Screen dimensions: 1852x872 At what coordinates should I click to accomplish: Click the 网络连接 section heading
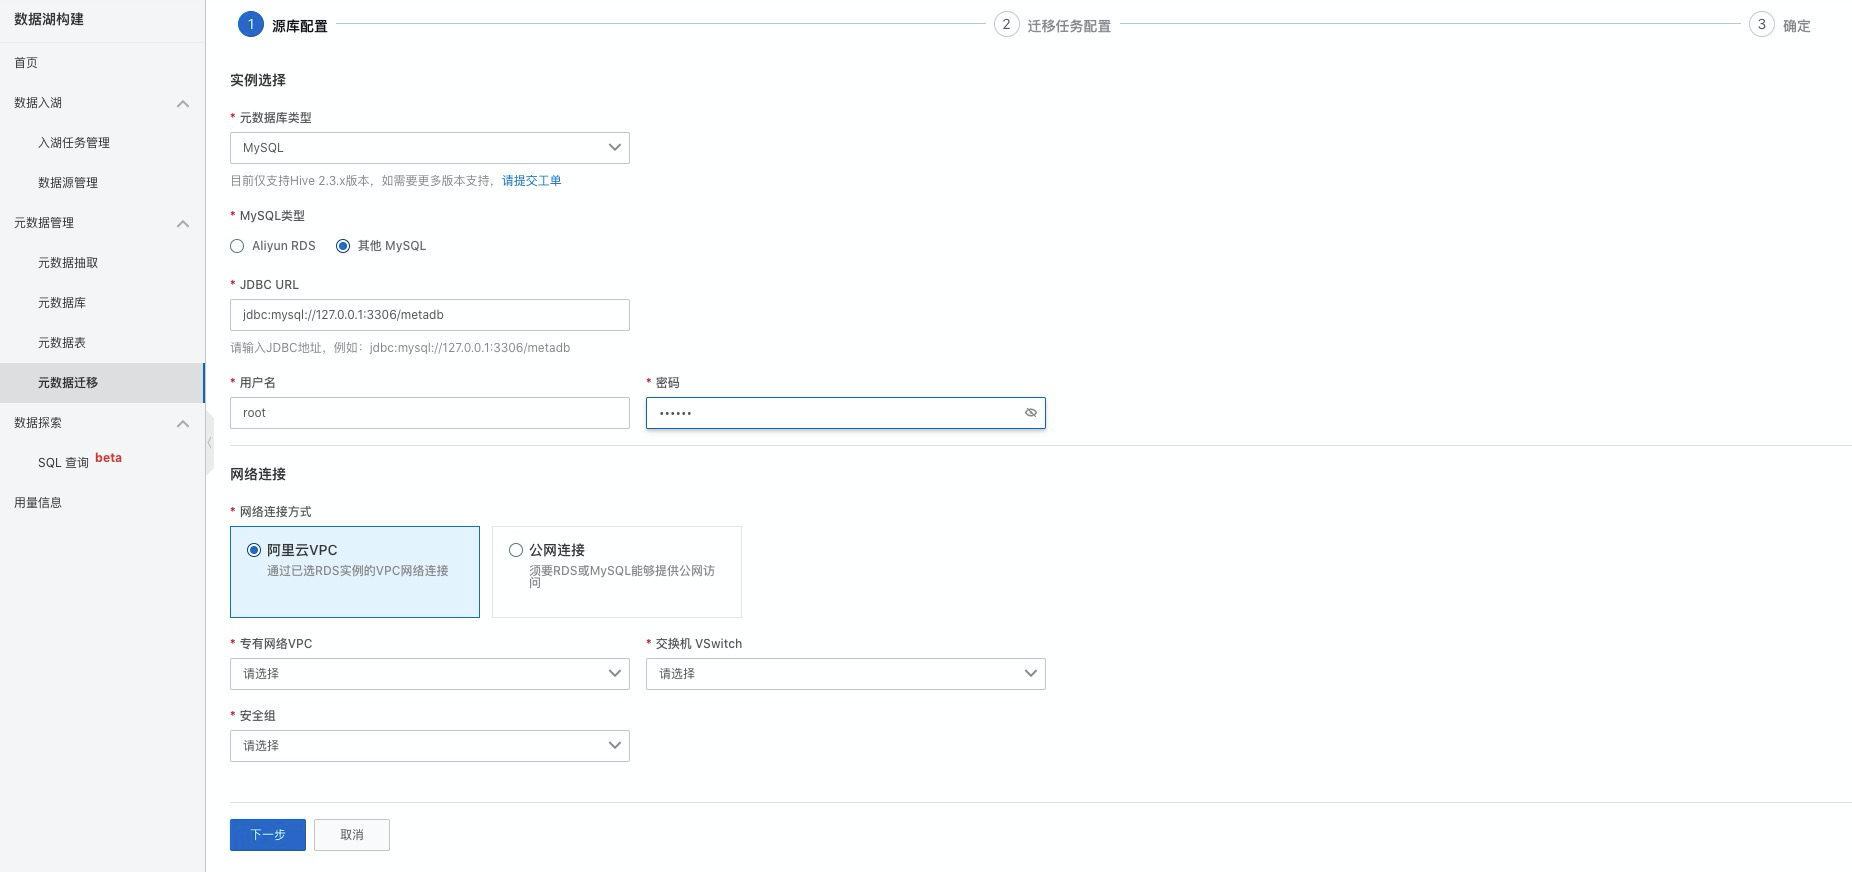tap(258, 474)
